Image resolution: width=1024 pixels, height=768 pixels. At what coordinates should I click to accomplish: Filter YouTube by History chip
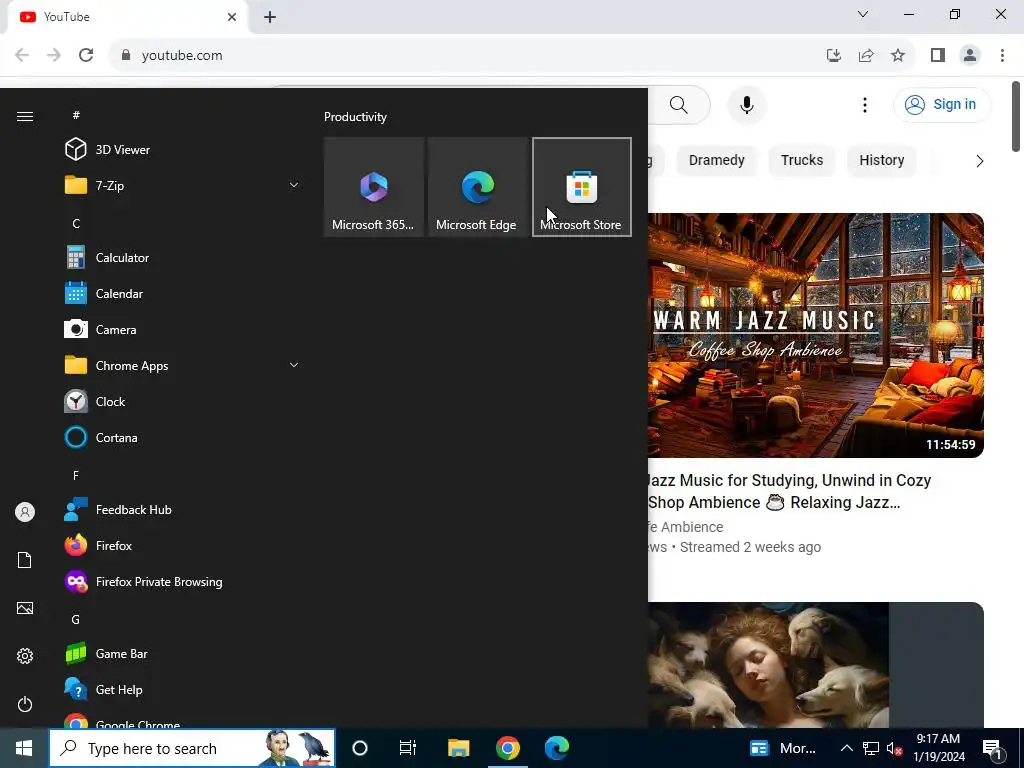pos(882,161)
